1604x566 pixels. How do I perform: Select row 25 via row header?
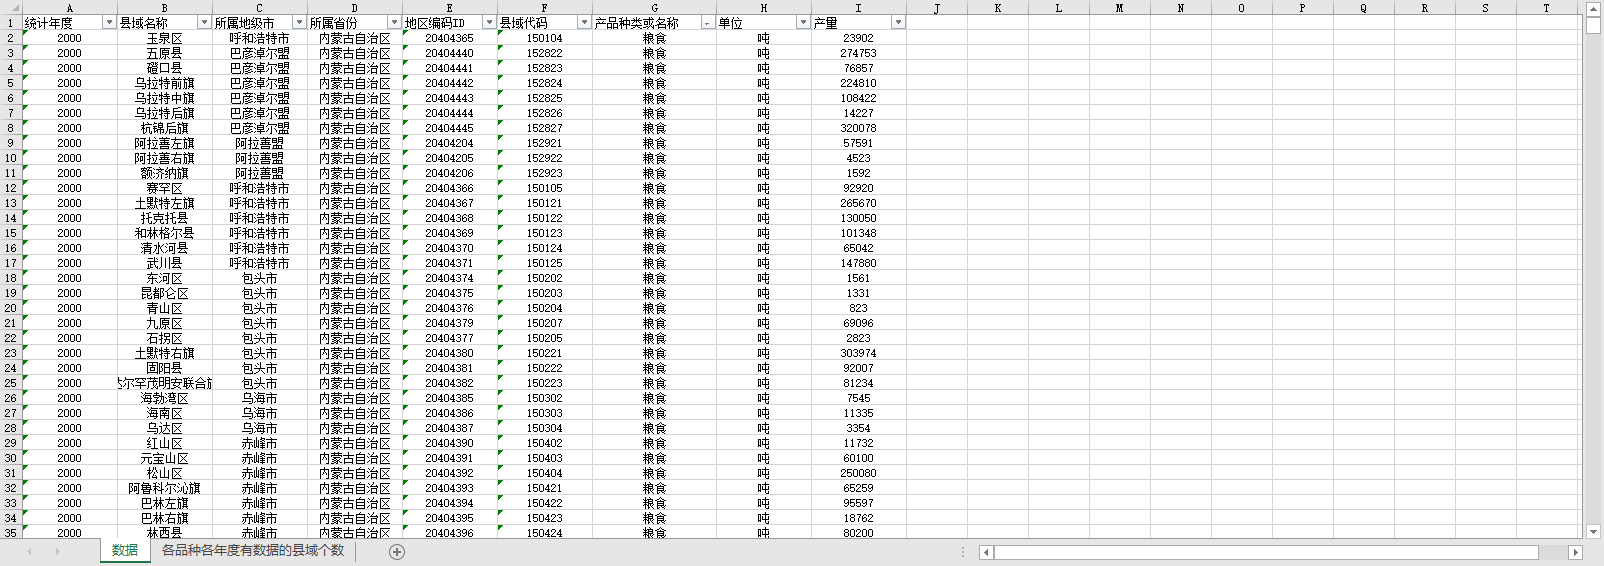point(11,383)
